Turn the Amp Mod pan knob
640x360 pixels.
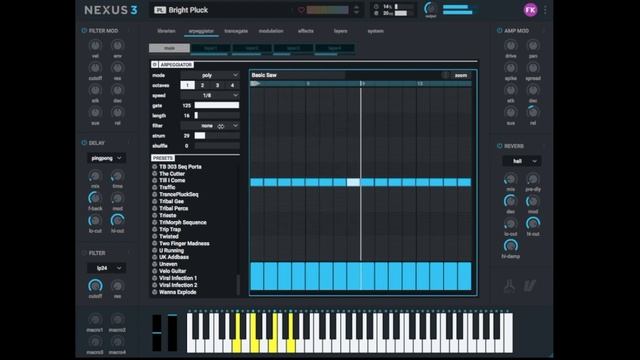(533, 46)
